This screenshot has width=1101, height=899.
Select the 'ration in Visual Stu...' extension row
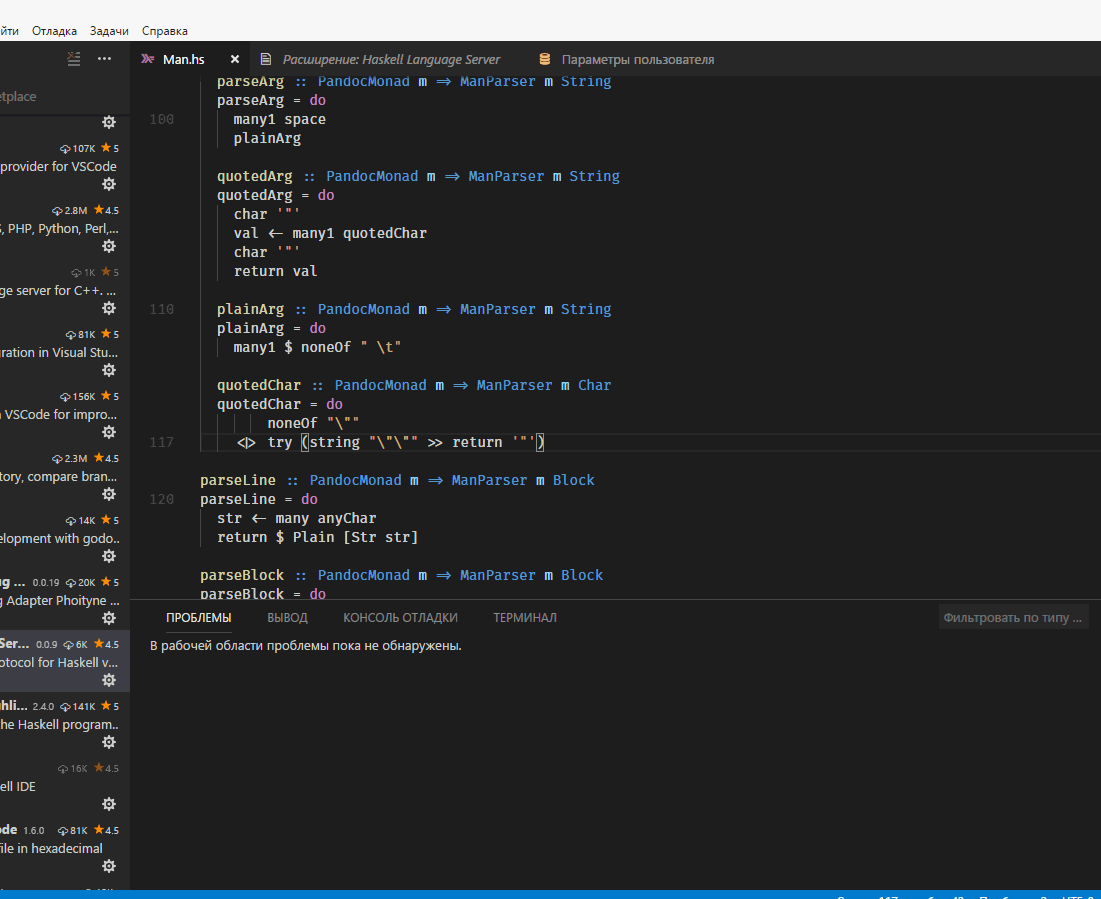point(65,353)
